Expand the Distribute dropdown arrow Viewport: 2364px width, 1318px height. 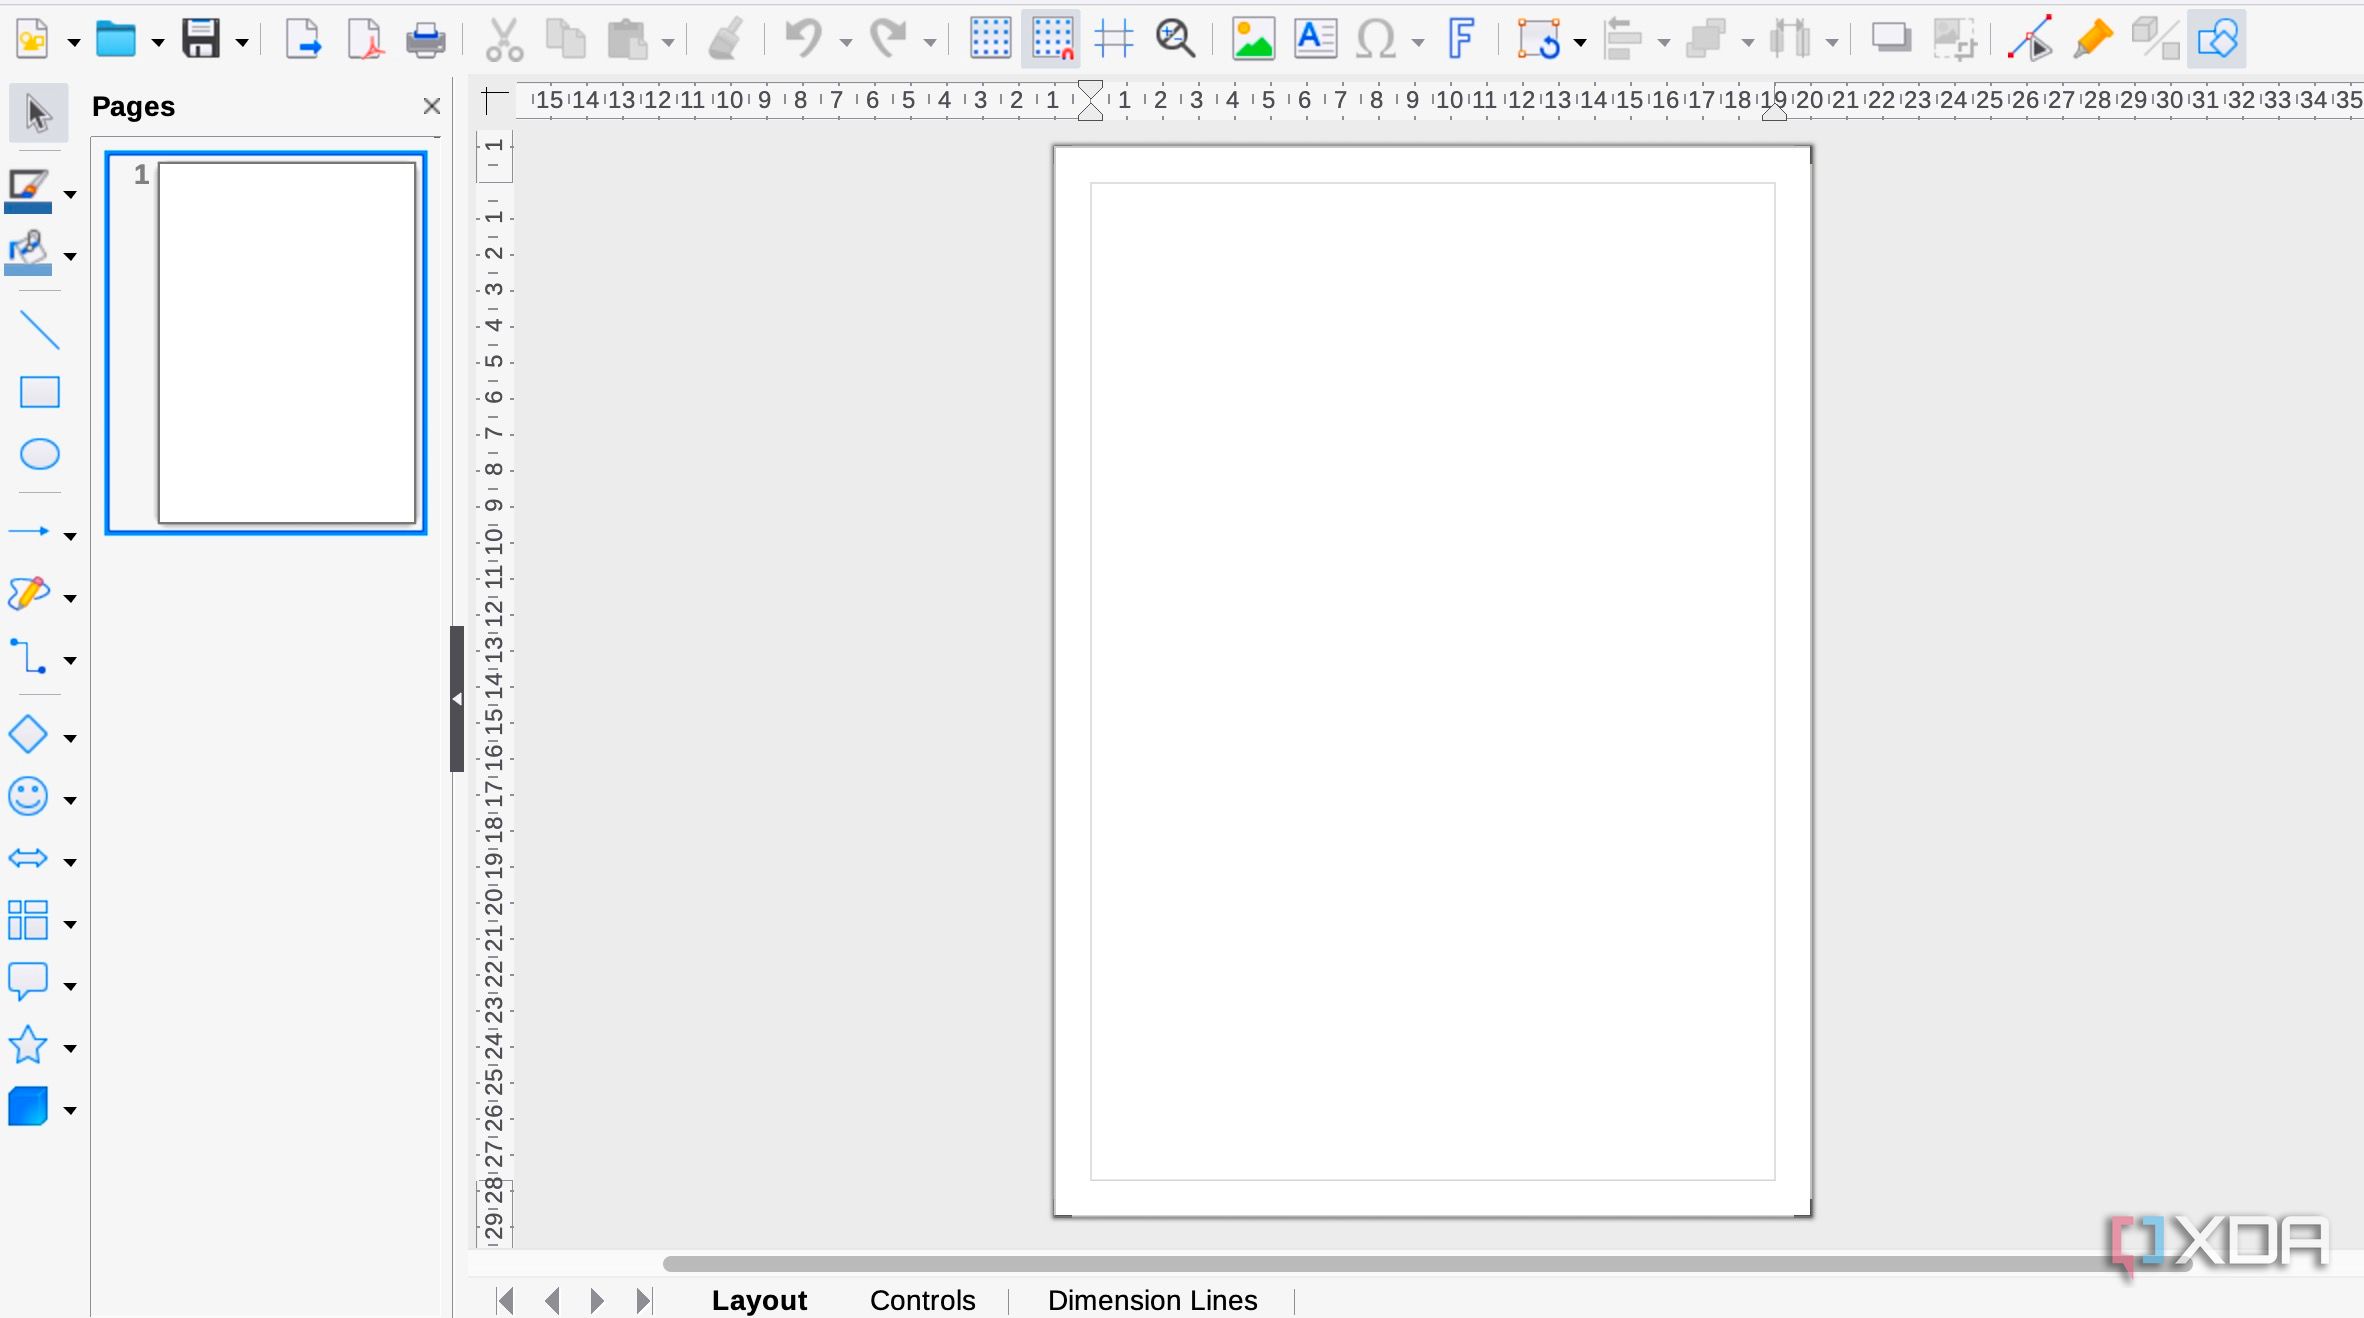tap(1832, 42)
